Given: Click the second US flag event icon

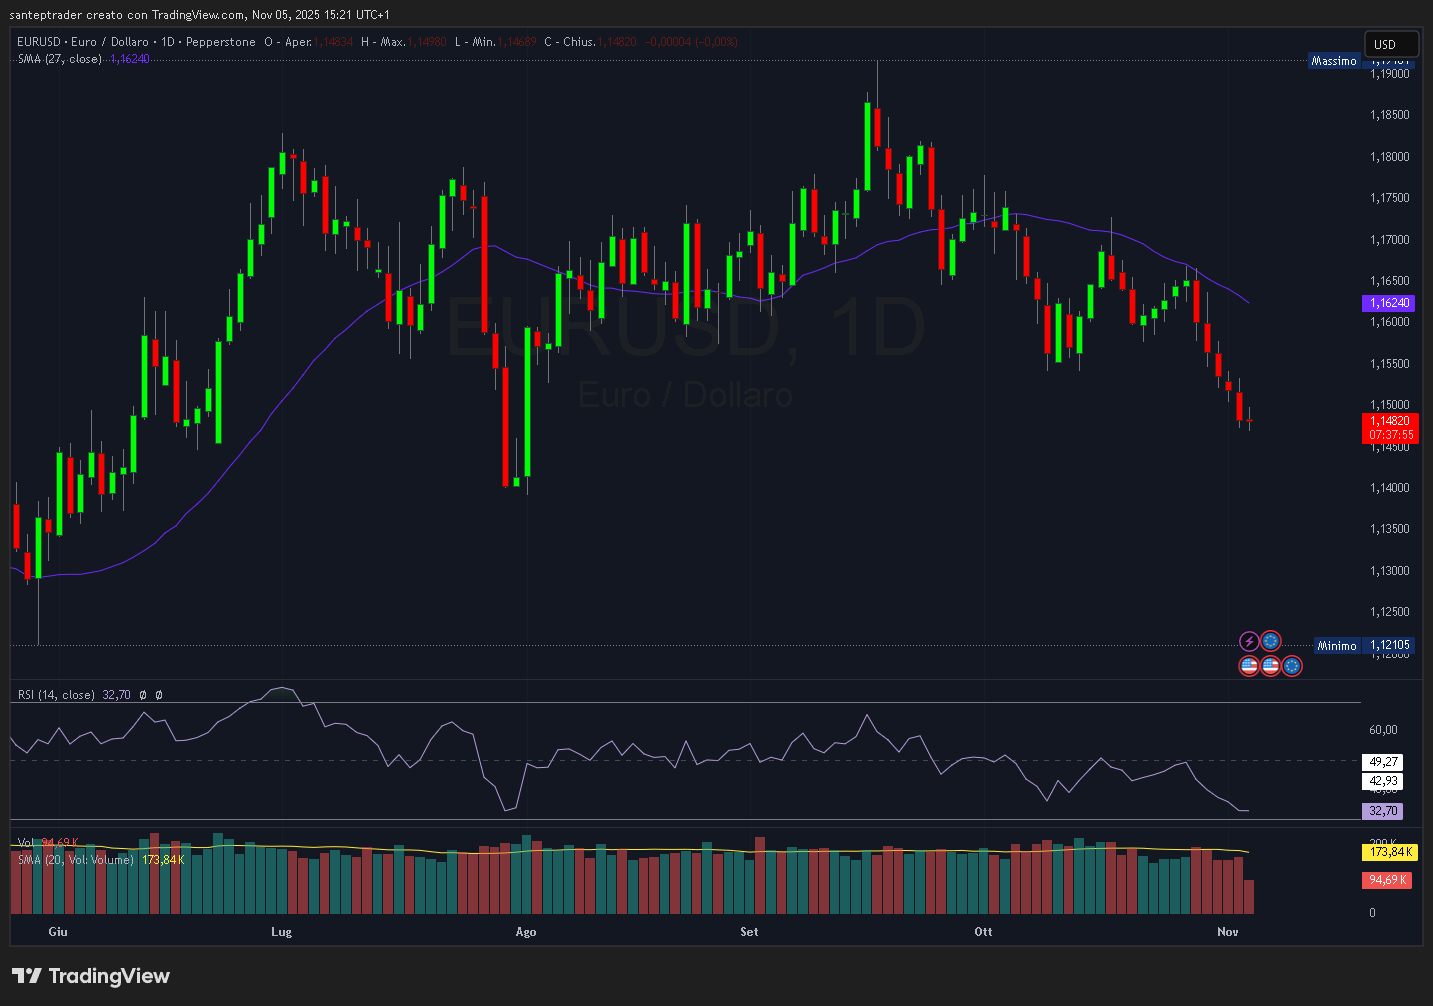Looking at the screenshot, I should coord(1270,666).
